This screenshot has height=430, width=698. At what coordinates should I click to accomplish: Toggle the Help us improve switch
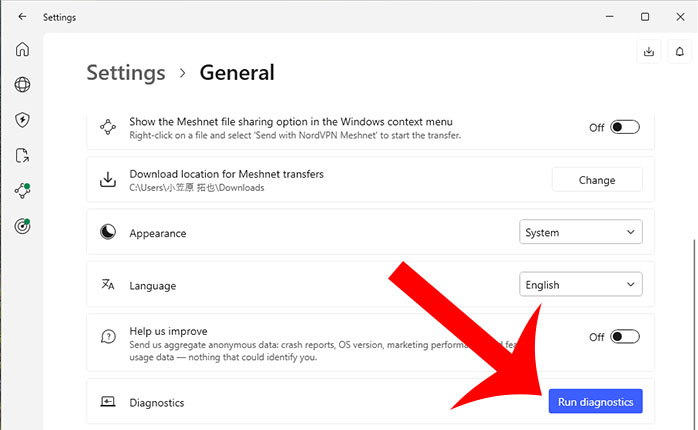[x=625, y=337]
